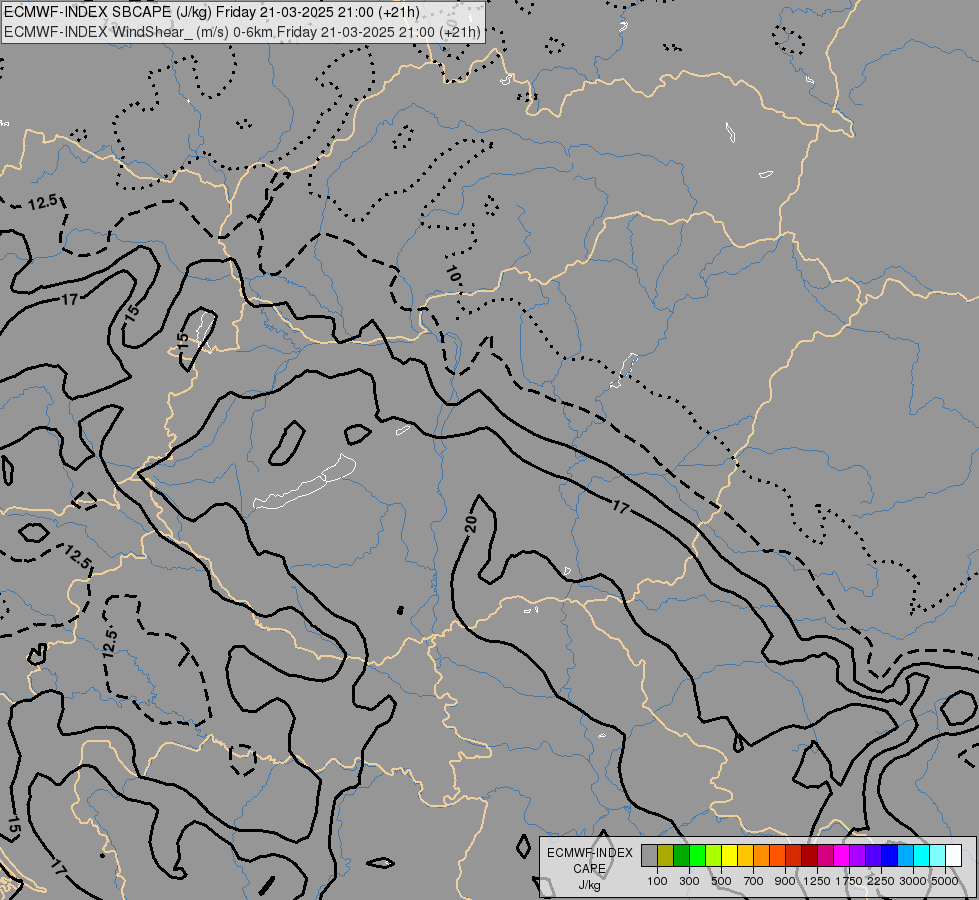This screenshot has height=900, width=979.
Task: Click the 10 dotted contour label
Action: 454,274
